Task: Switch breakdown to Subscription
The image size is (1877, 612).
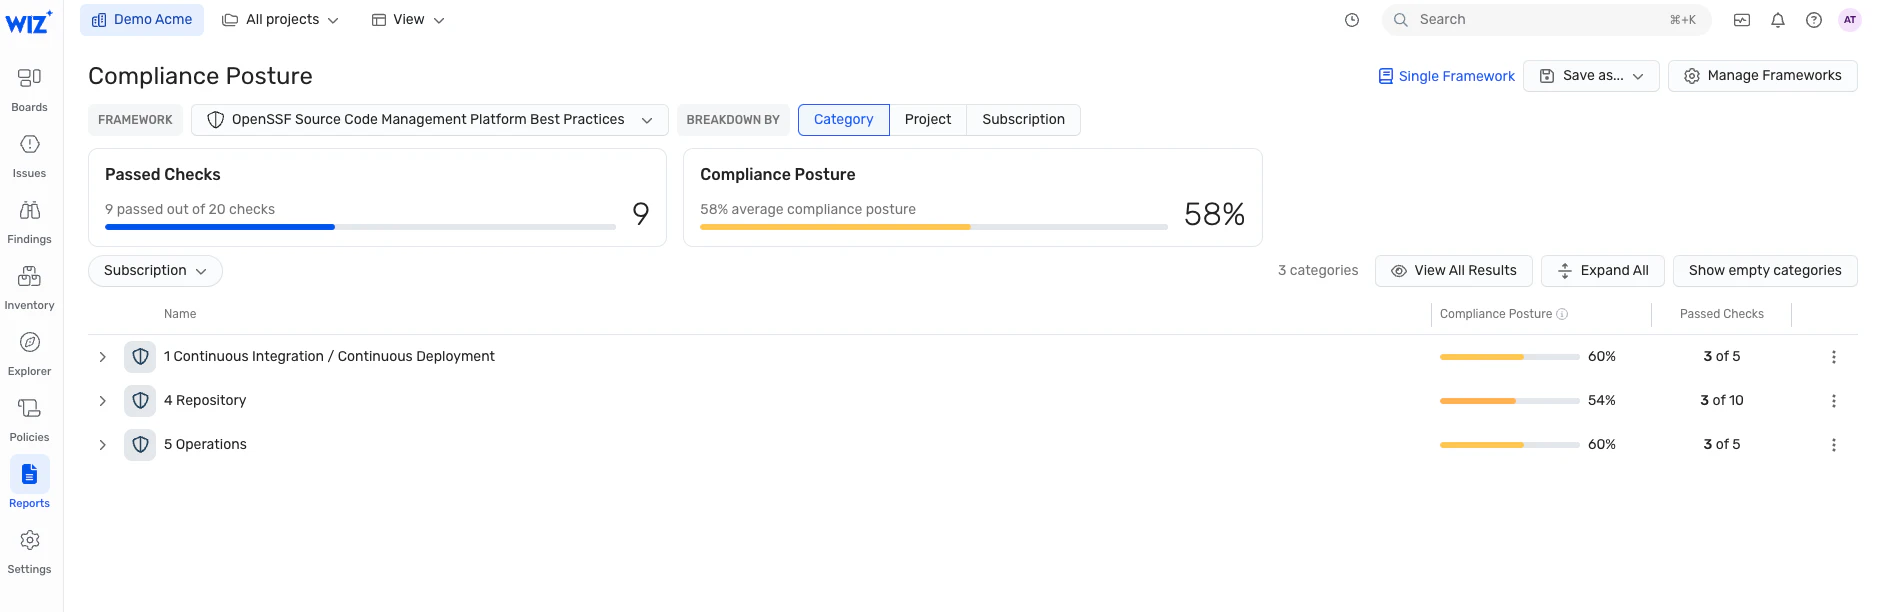Action: 1023,119
